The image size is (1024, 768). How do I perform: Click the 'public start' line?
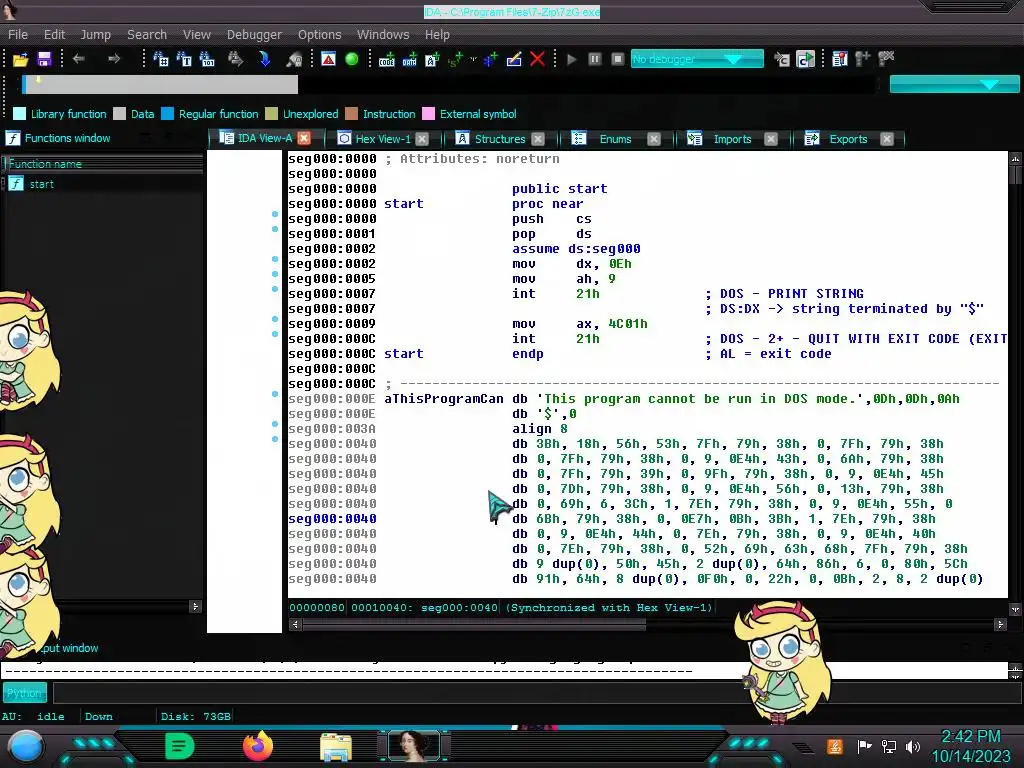point(559,189)
